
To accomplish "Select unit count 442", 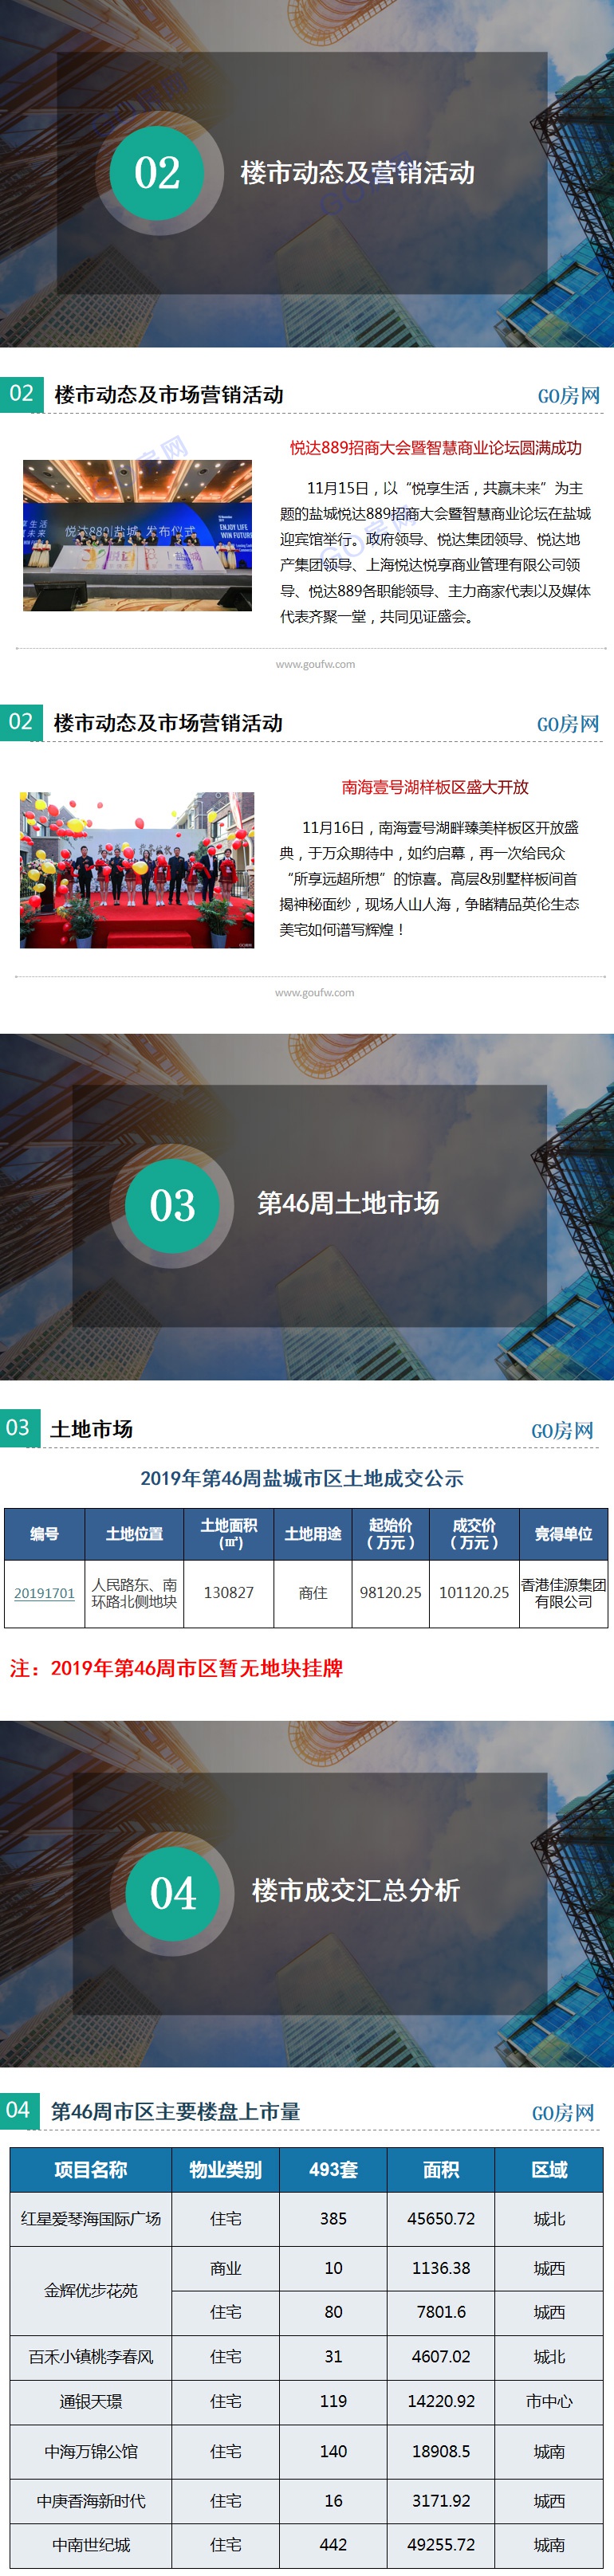I will tap(333, 2545).
